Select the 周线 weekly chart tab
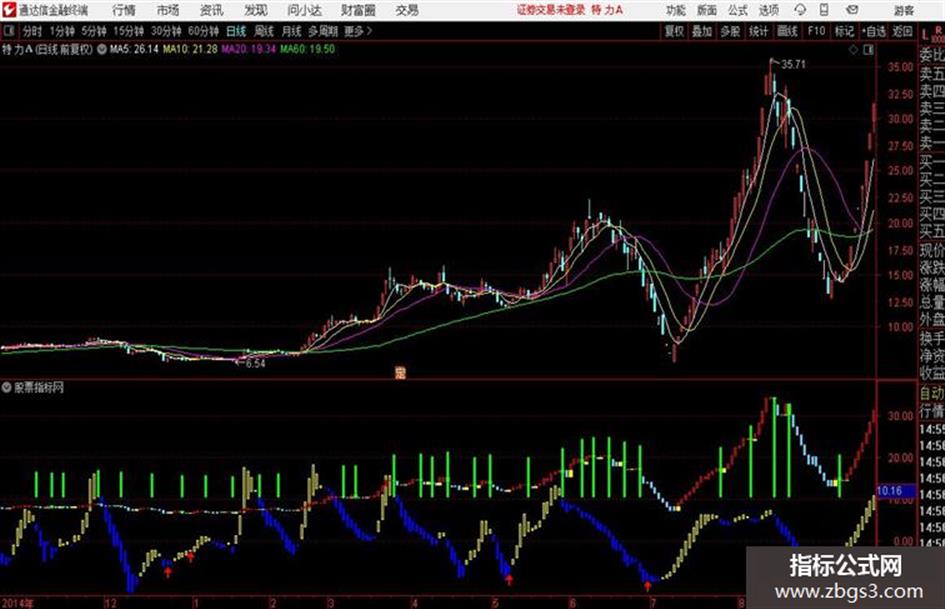The image size is (945, 609). [x=264, y=31]
